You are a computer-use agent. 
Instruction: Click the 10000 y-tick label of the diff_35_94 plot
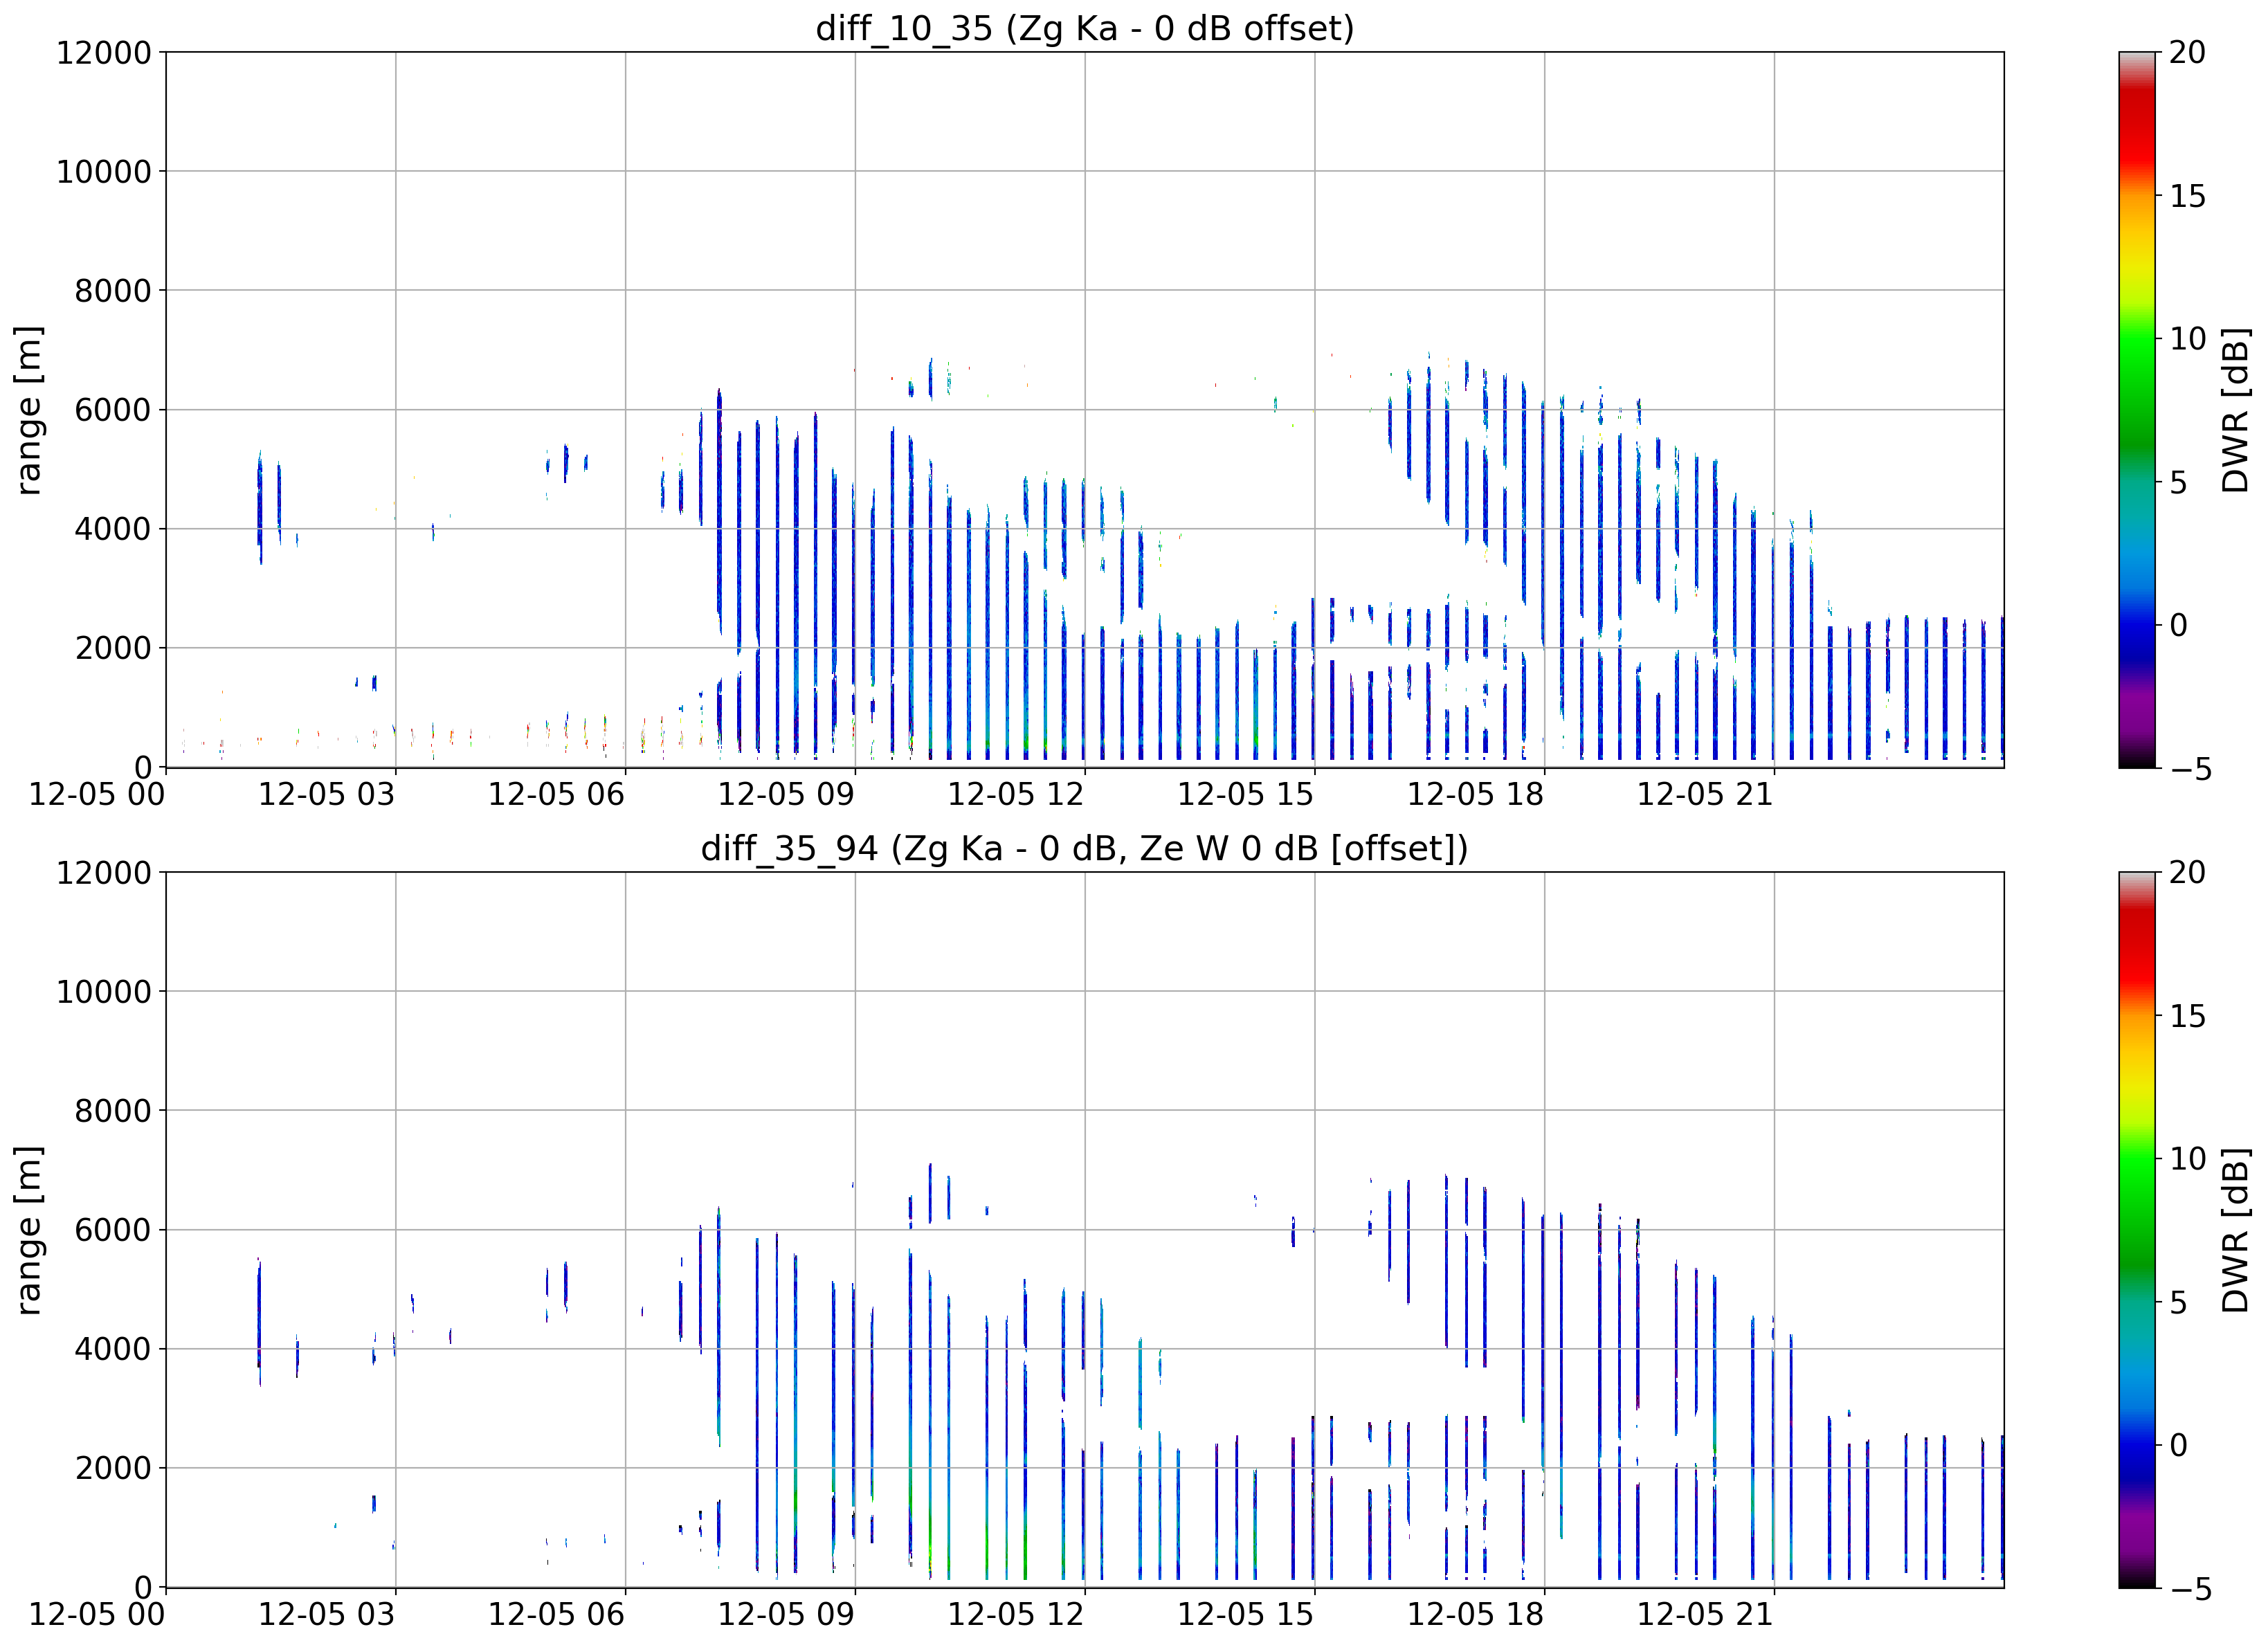click(104, 992)
